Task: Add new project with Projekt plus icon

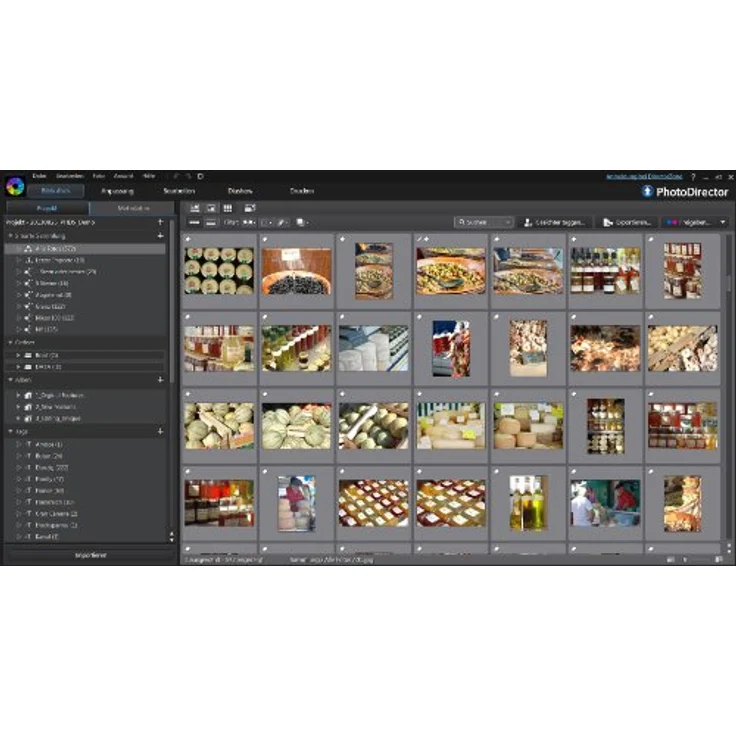Action: click(161, 222)
